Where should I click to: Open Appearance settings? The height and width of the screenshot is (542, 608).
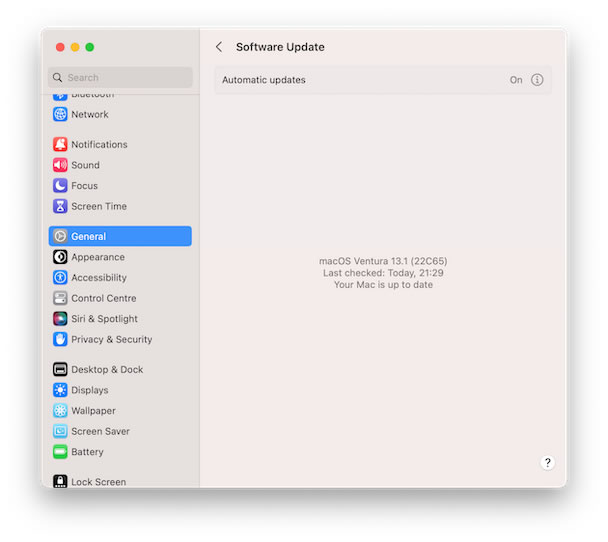tap(120, 257)
